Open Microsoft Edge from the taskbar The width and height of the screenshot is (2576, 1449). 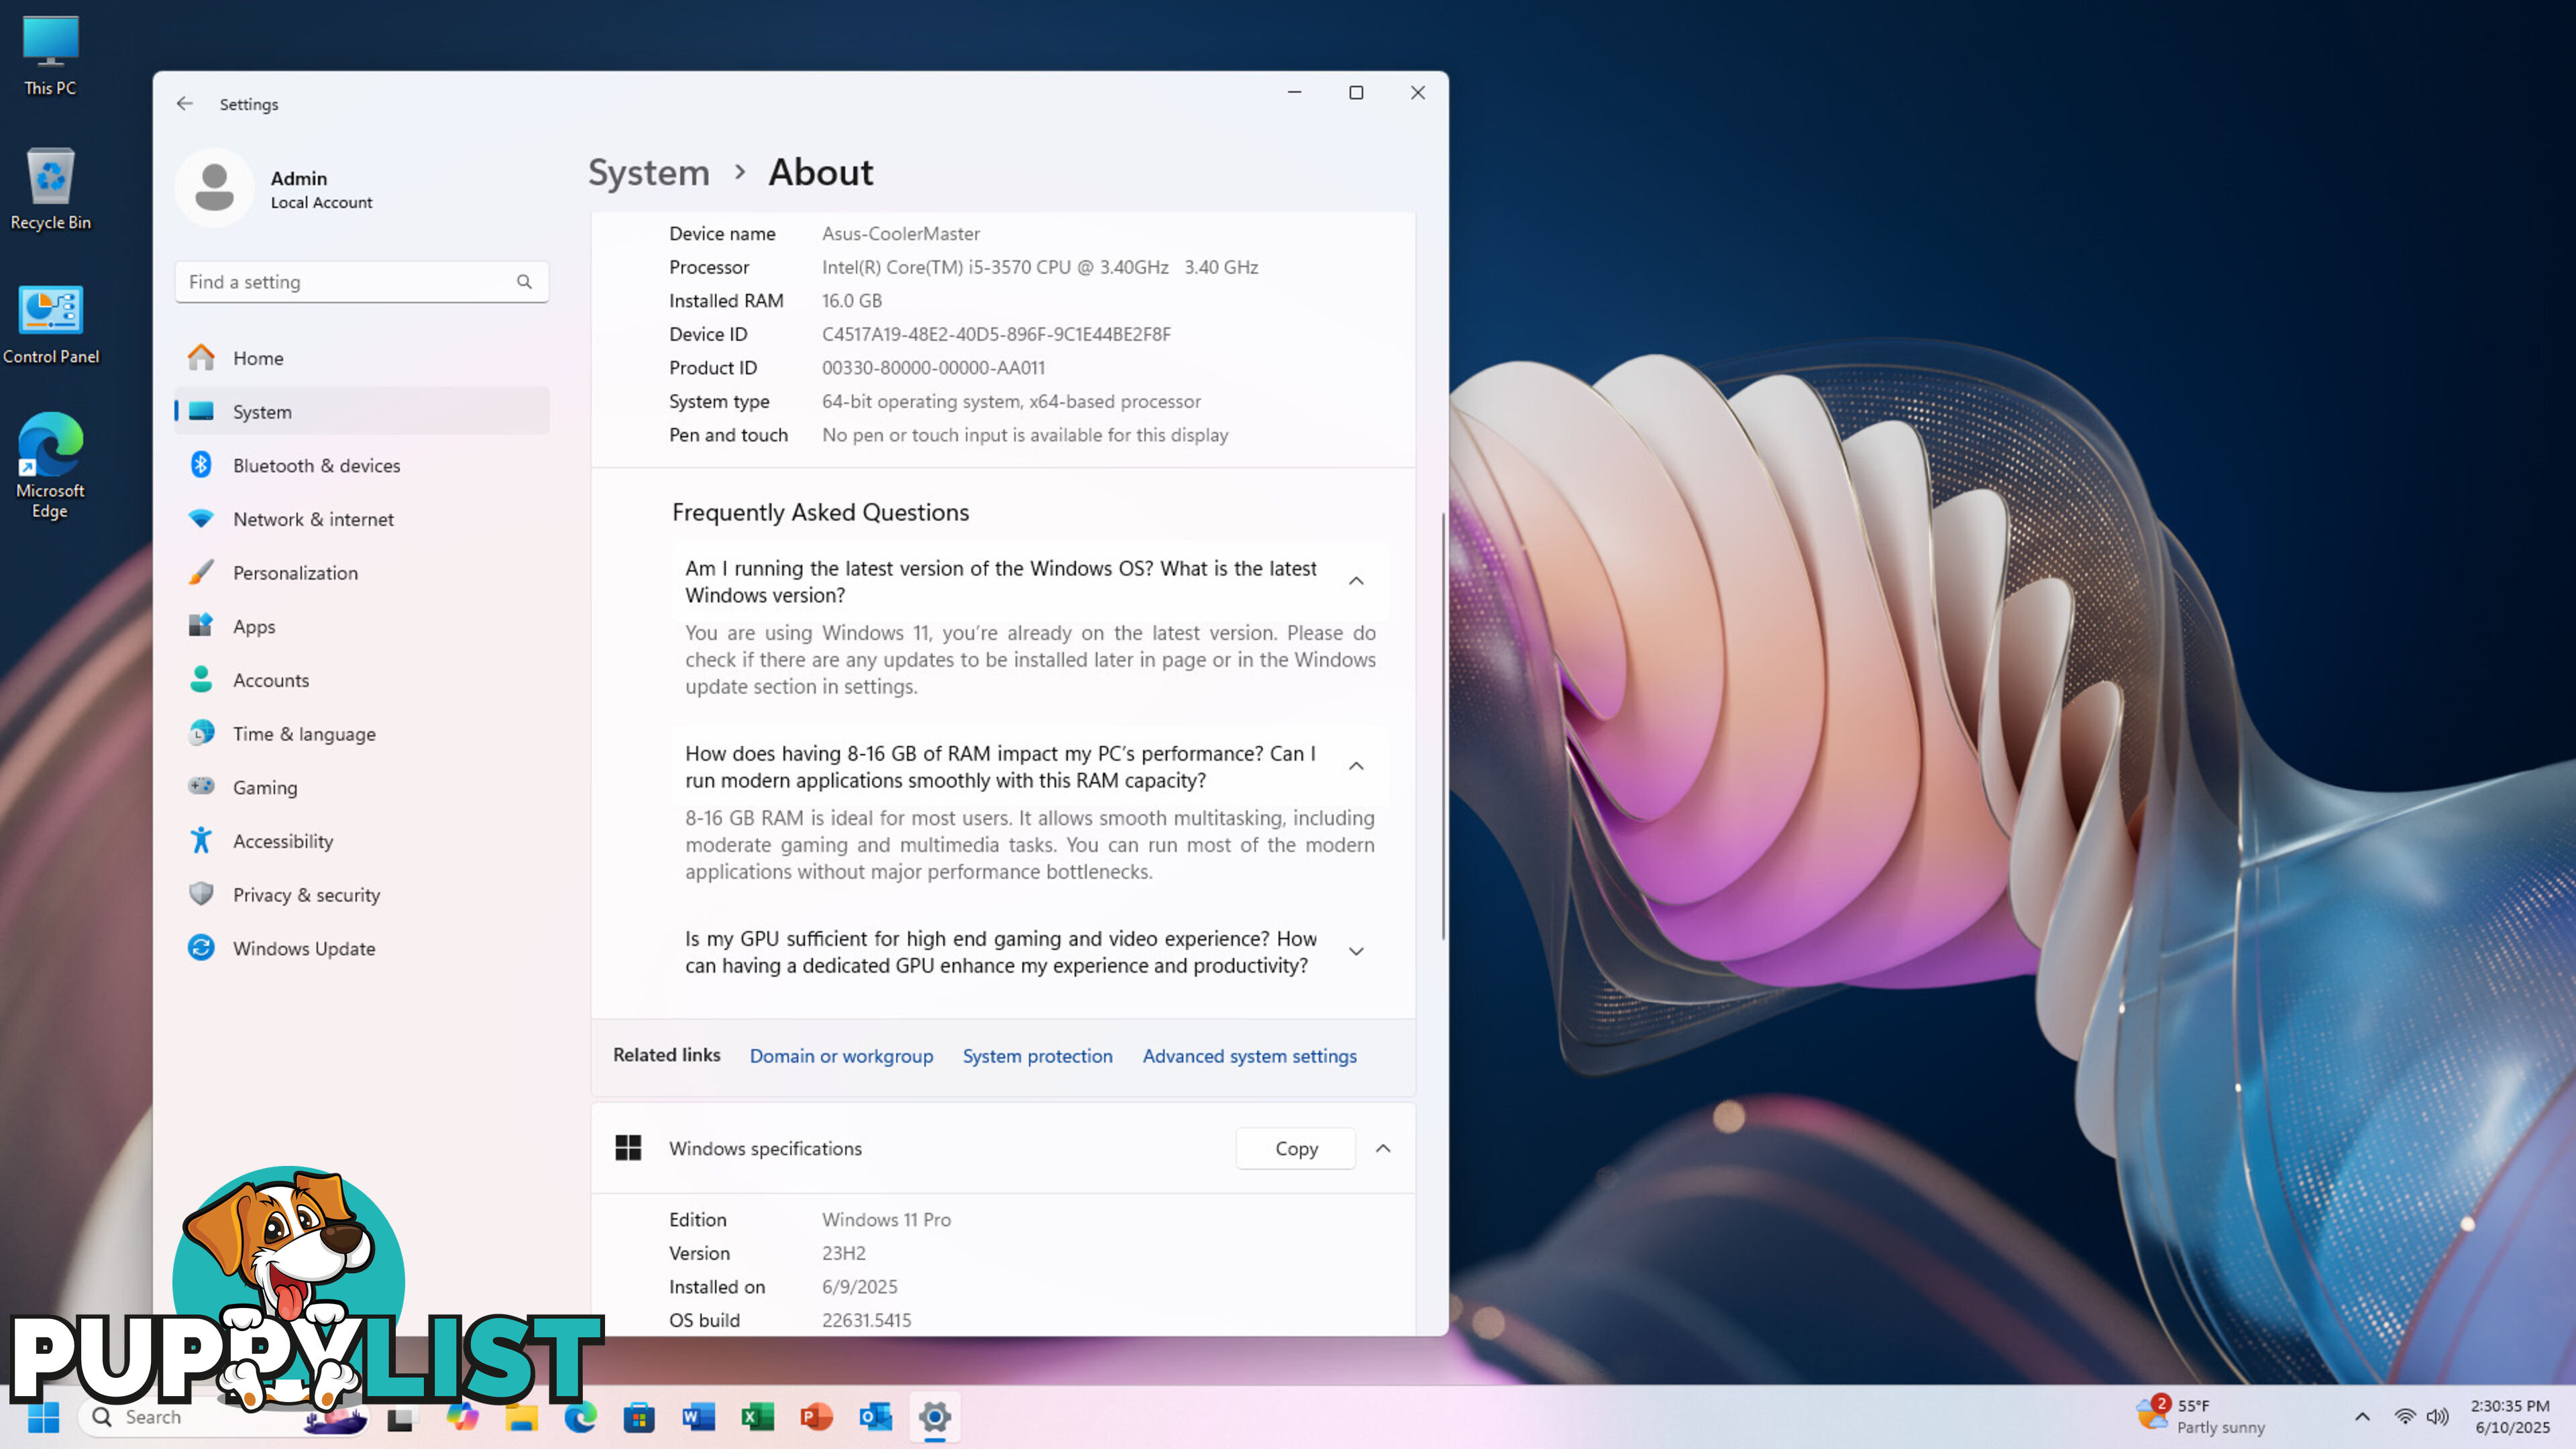point(580,1417)
